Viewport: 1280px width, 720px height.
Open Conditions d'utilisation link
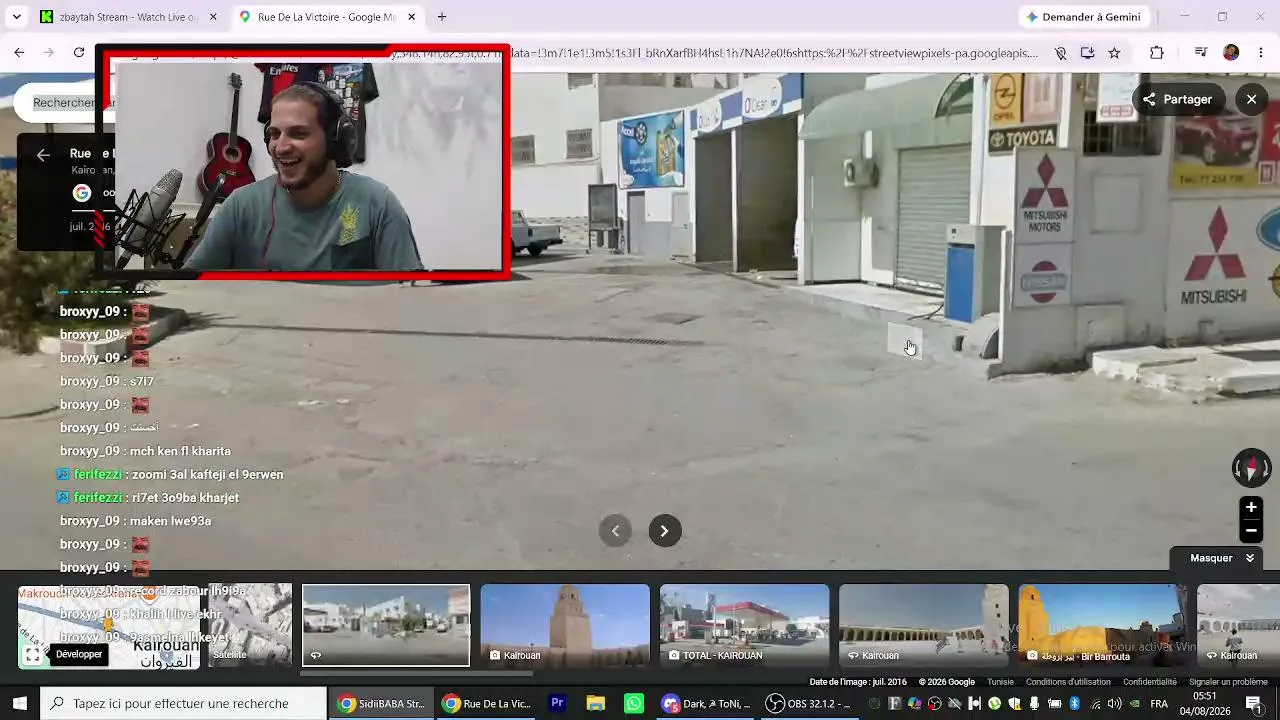(1068, 682)
